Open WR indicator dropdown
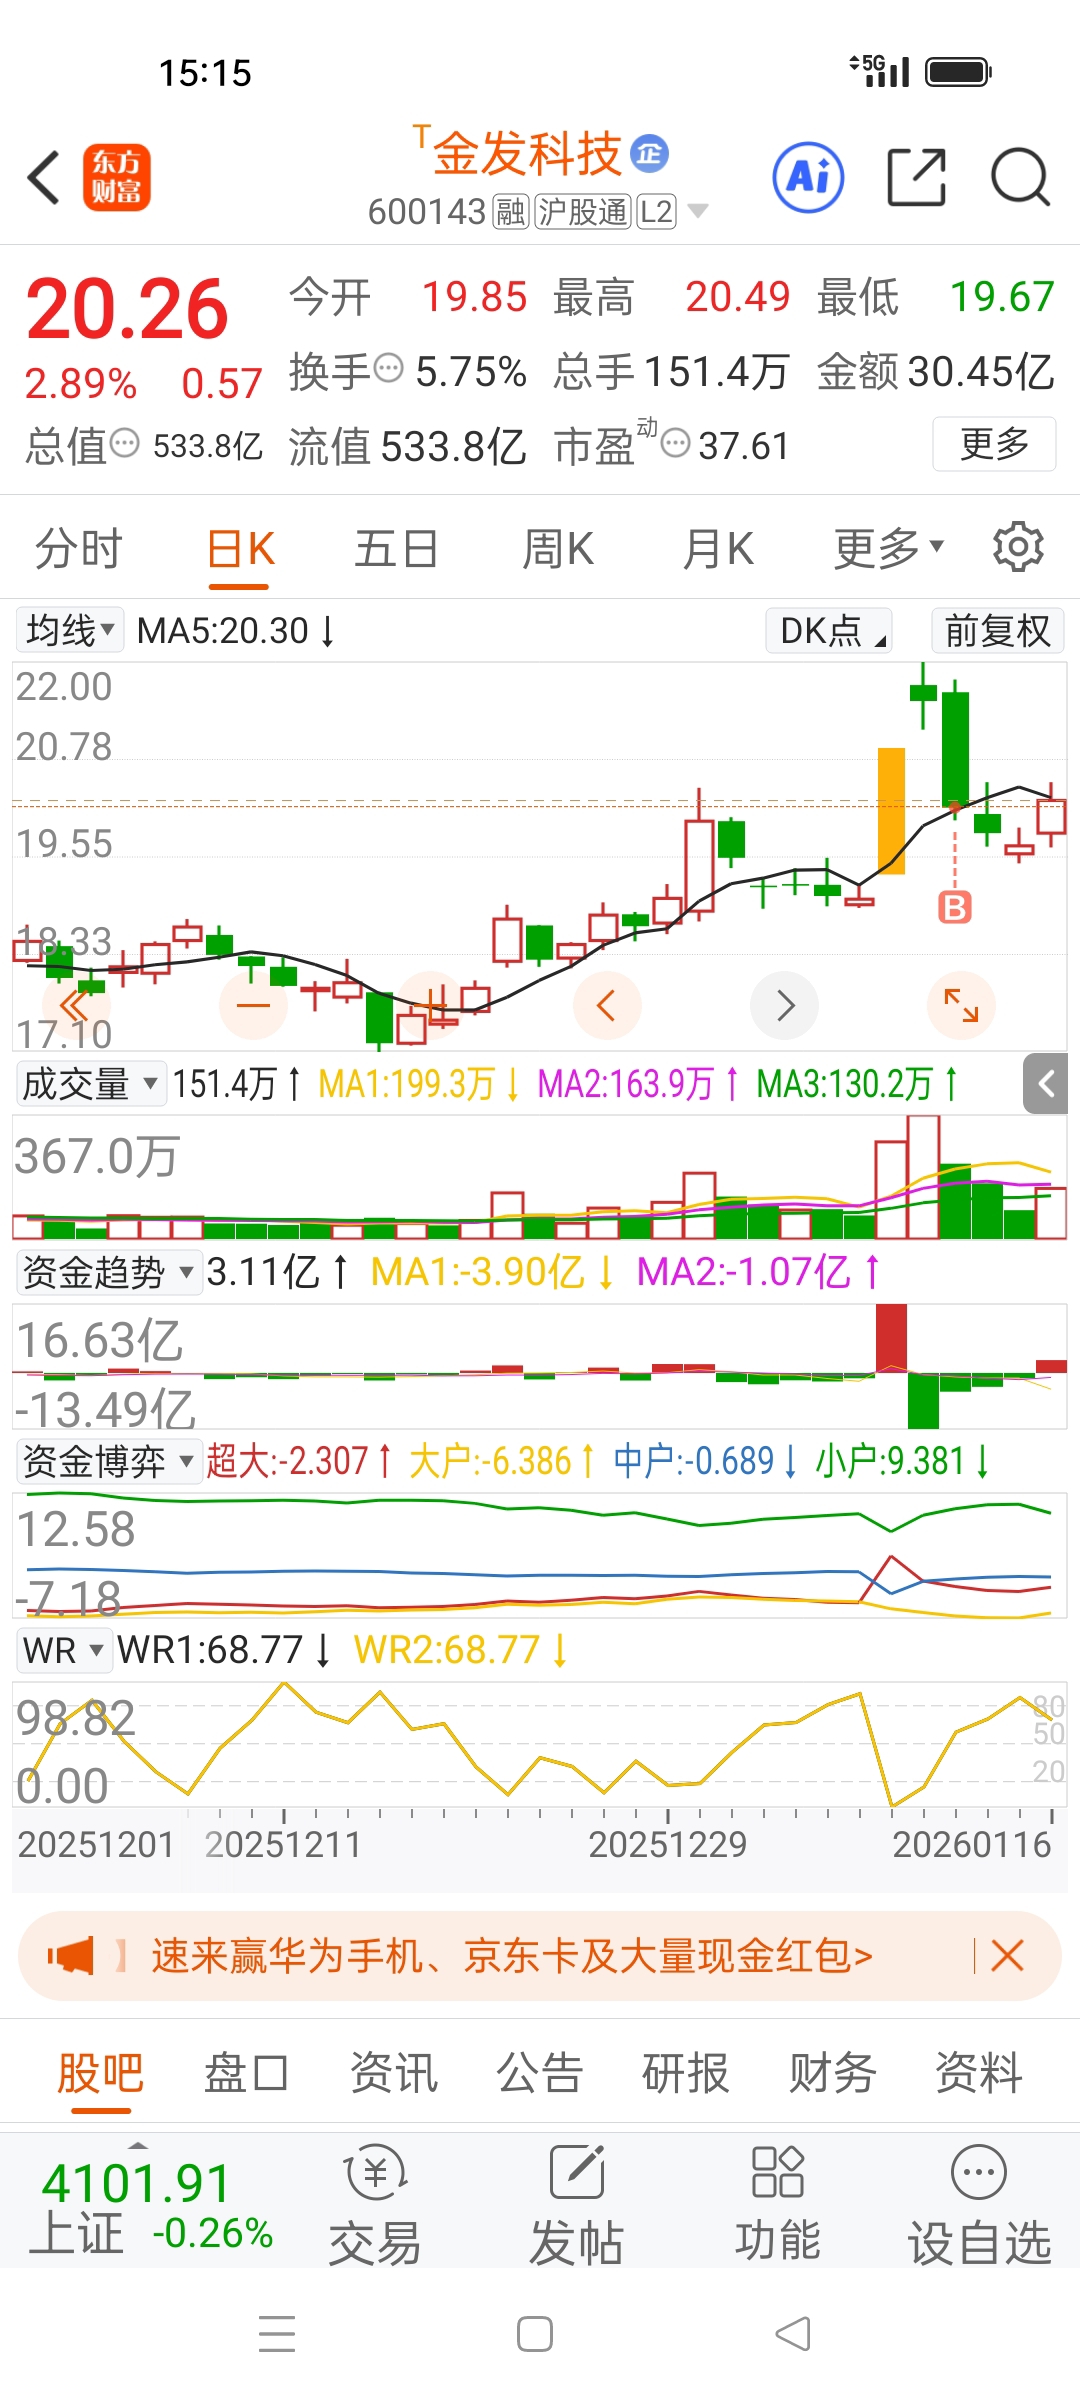The height and width of the screenshot is (2400, 1080). pos(63,1650)
